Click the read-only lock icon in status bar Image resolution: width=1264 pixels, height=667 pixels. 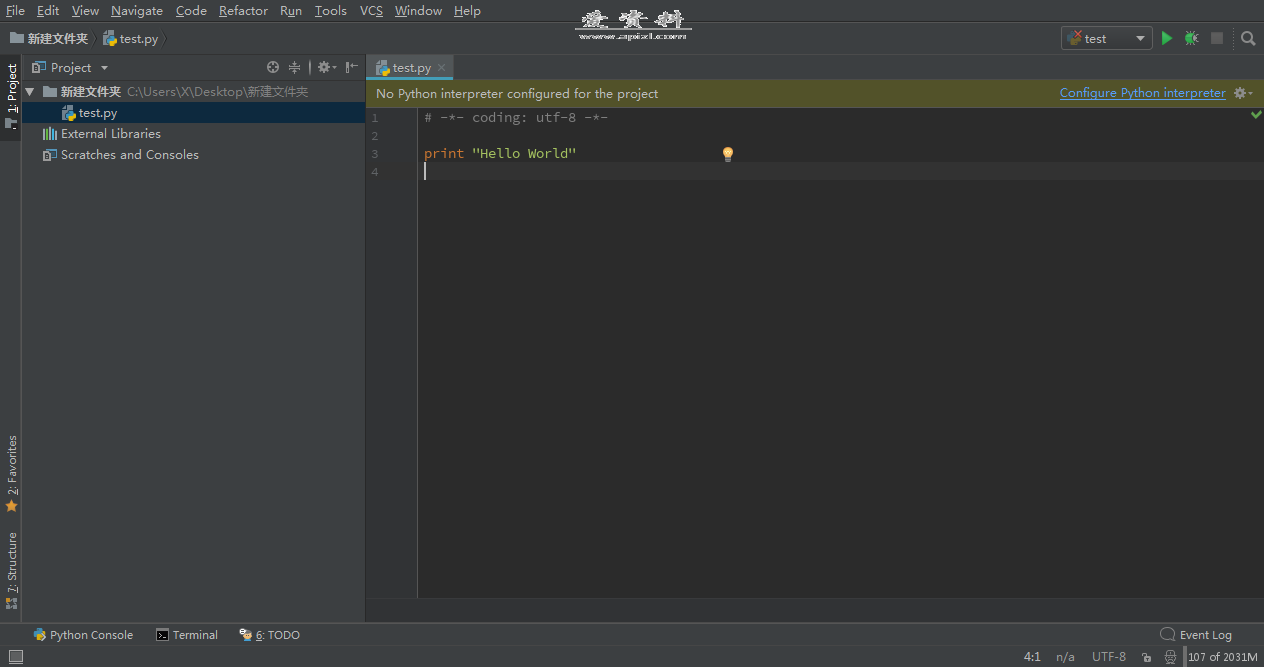coord(1146,656)
